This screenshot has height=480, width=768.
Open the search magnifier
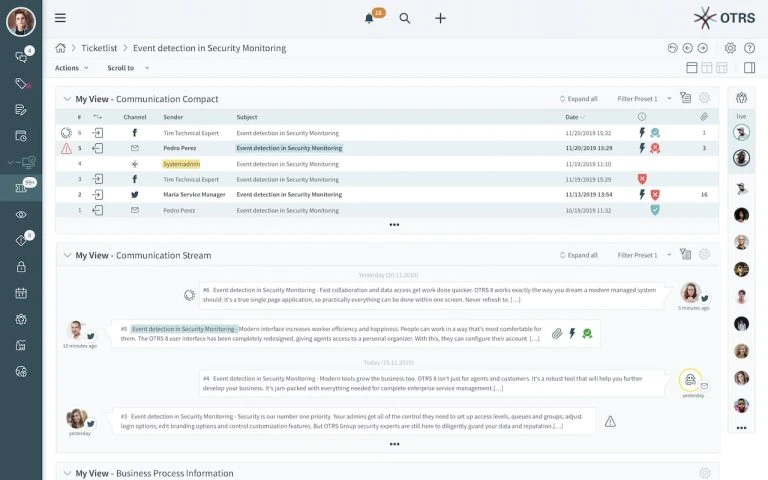(x=405, y=19)
